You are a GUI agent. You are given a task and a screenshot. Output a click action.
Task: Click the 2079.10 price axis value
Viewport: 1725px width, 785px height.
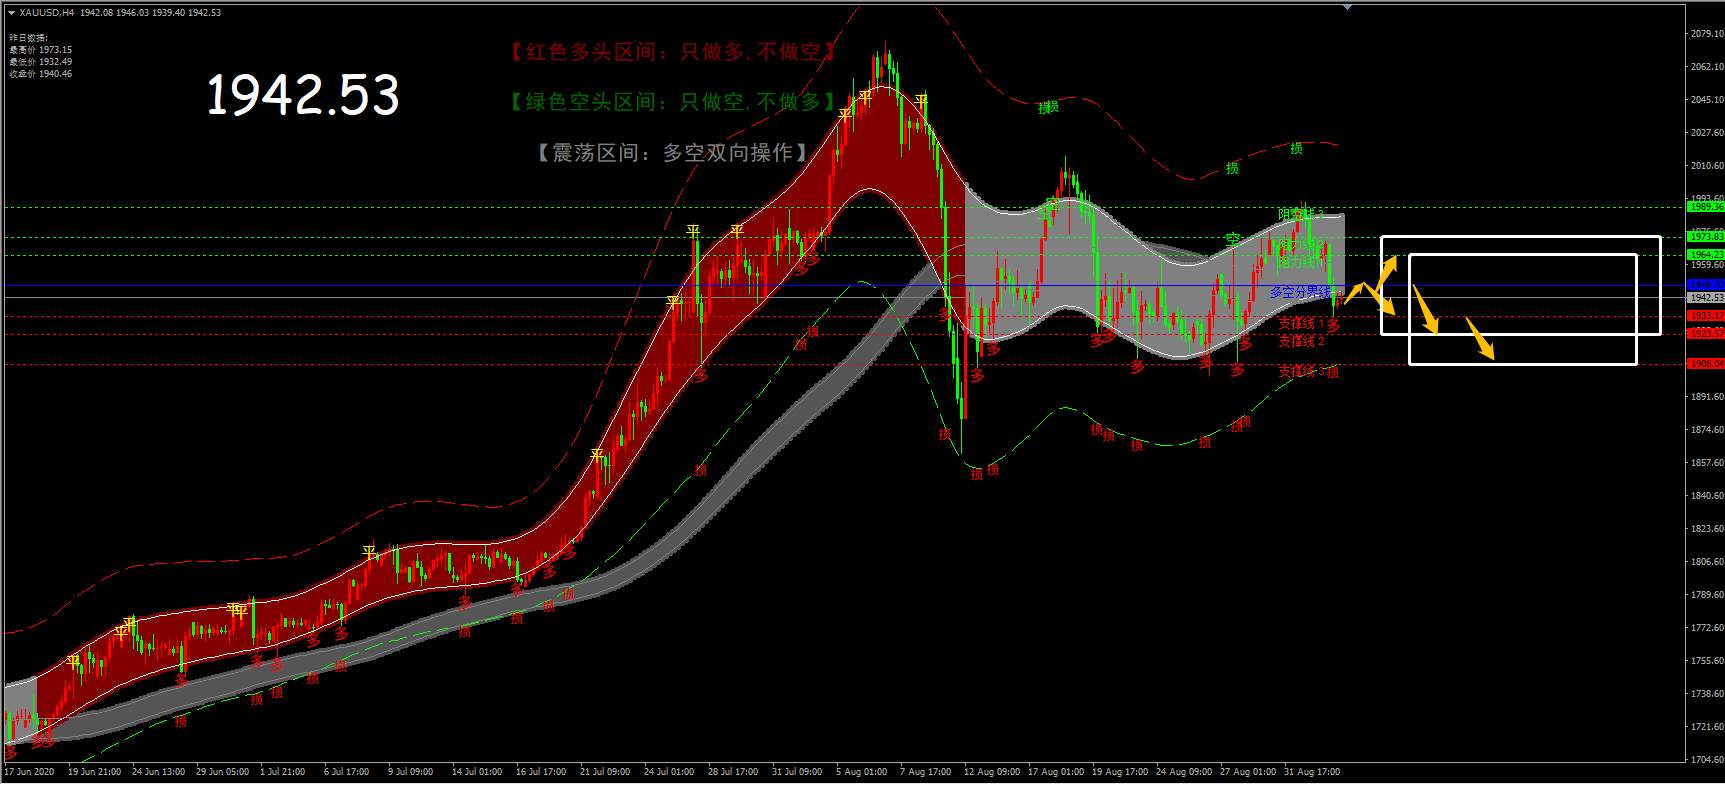pyautogui.click(x=1707, y=34)
